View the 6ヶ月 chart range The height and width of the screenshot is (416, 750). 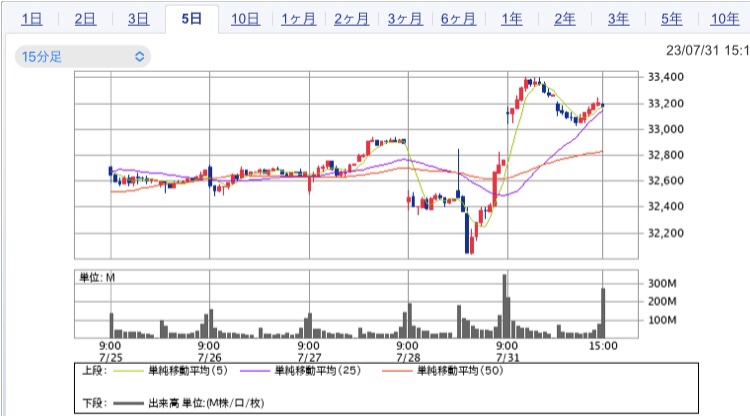[x=458, y=19]
